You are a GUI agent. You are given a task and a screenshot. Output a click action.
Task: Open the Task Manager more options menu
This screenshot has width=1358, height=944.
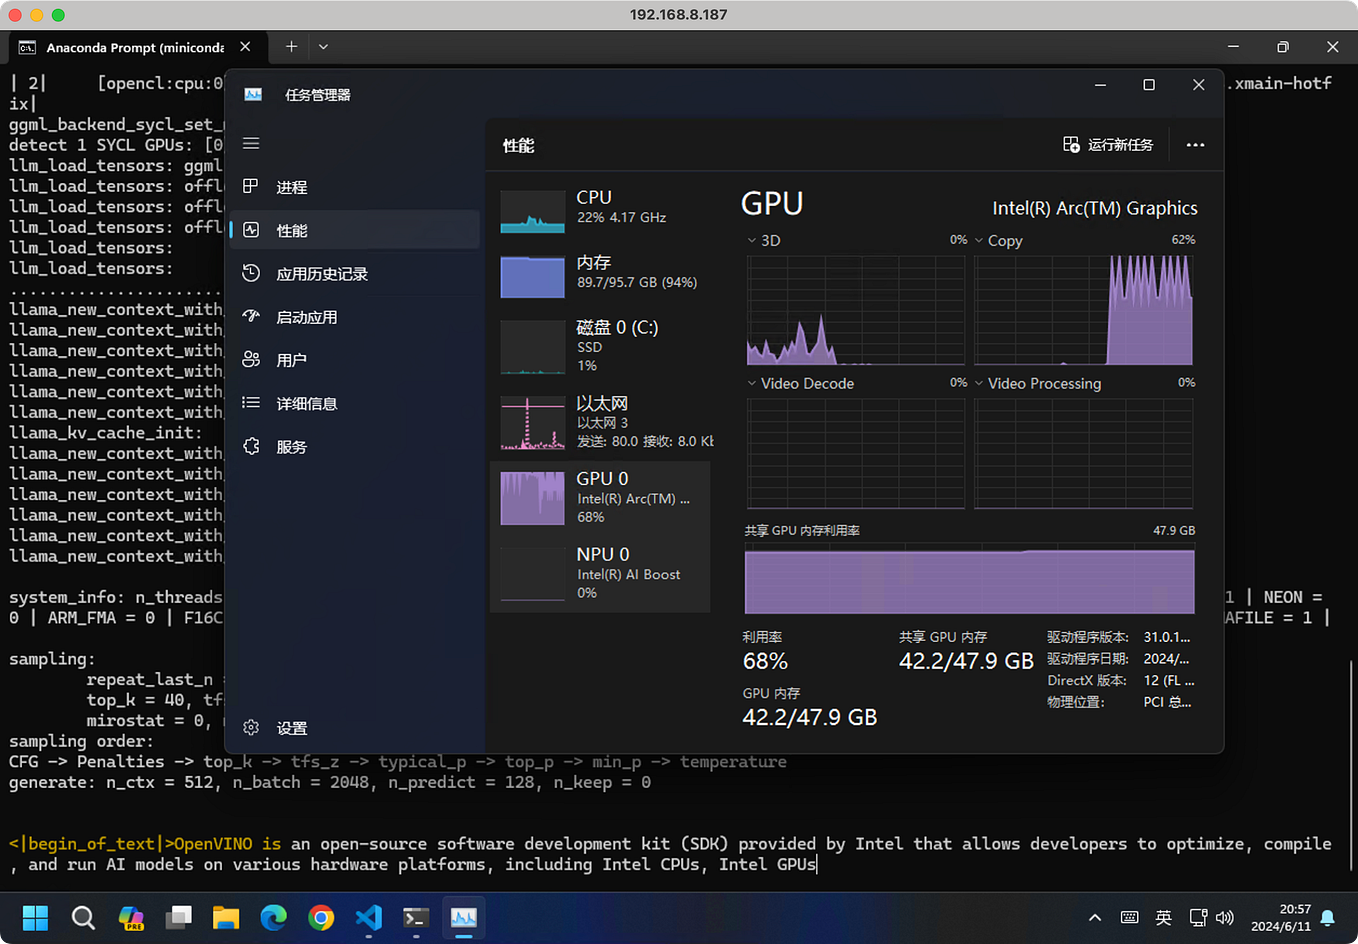coord(1195,144)
